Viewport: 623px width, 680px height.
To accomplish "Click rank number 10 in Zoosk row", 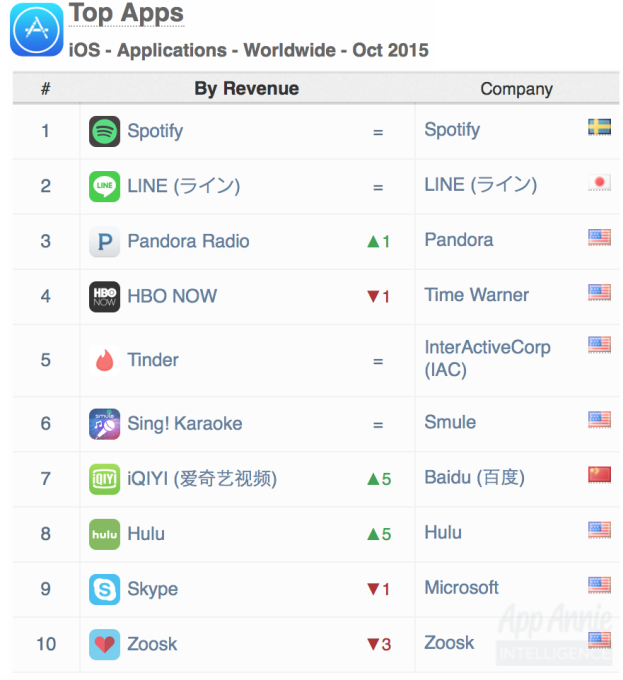I will 46,644.
